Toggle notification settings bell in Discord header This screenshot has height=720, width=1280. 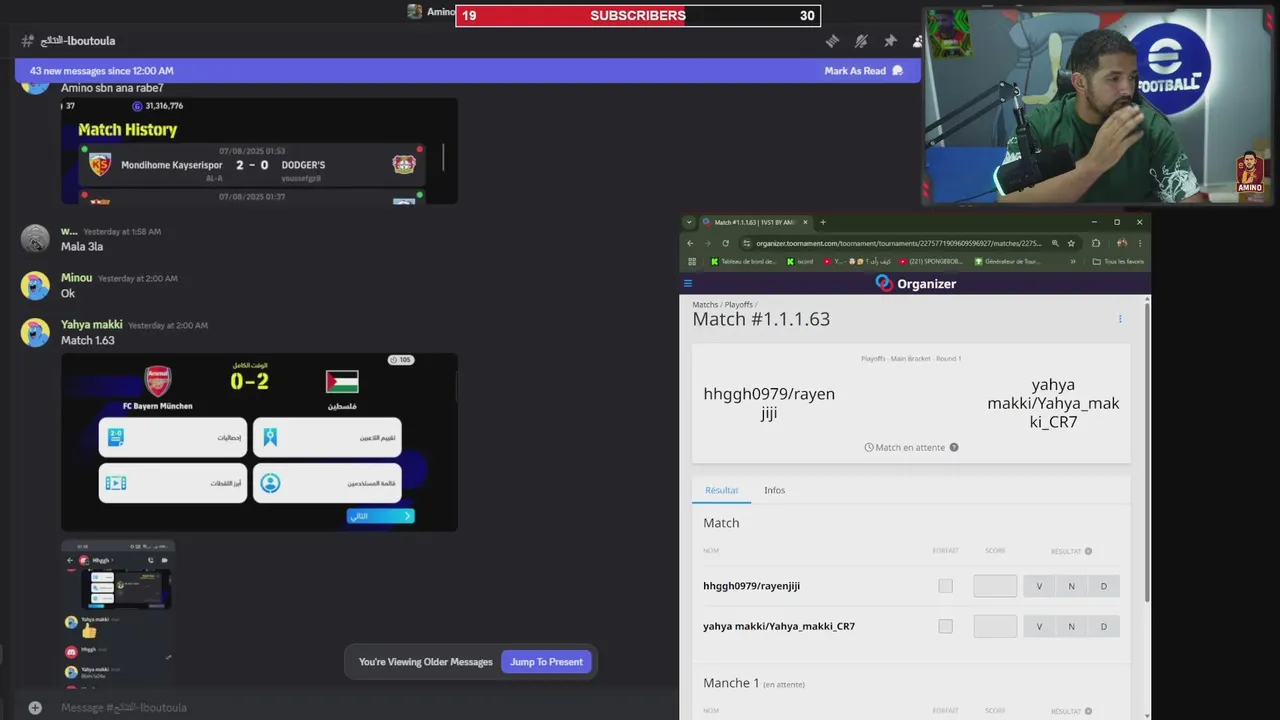[x=861, y=41]
